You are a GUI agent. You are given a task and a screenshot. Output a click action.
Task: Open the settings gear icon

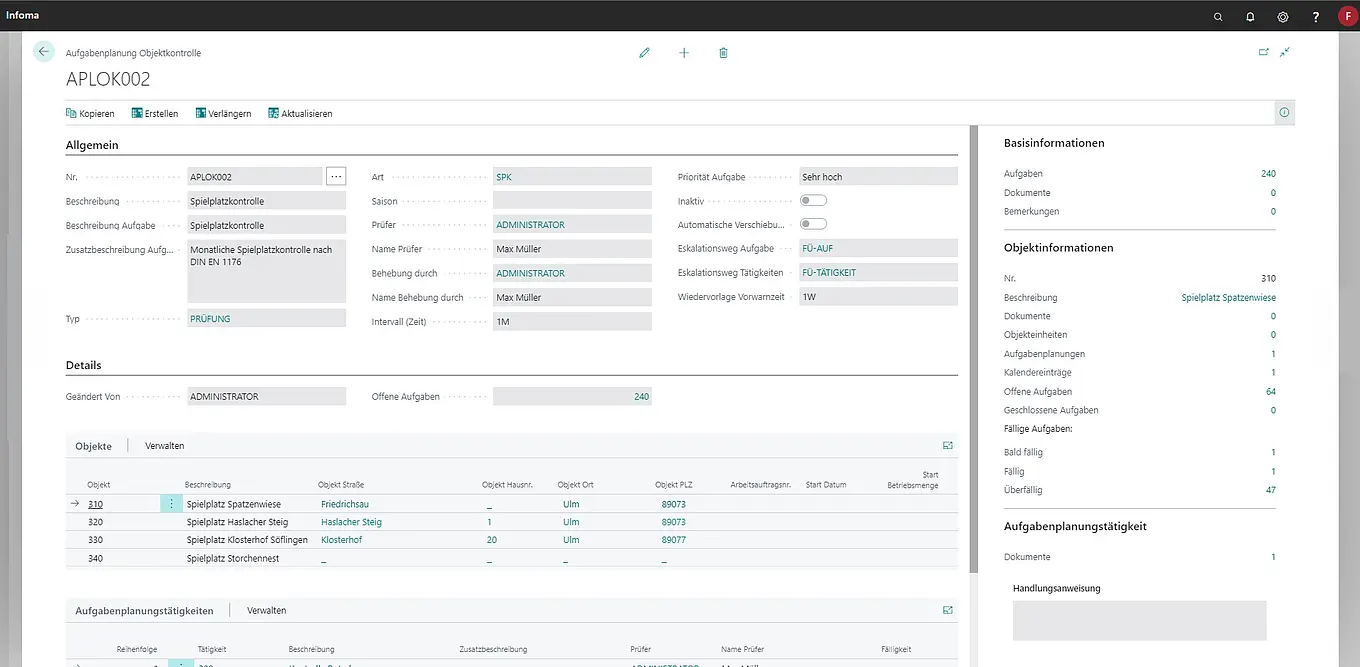(x=1283, y=17)
